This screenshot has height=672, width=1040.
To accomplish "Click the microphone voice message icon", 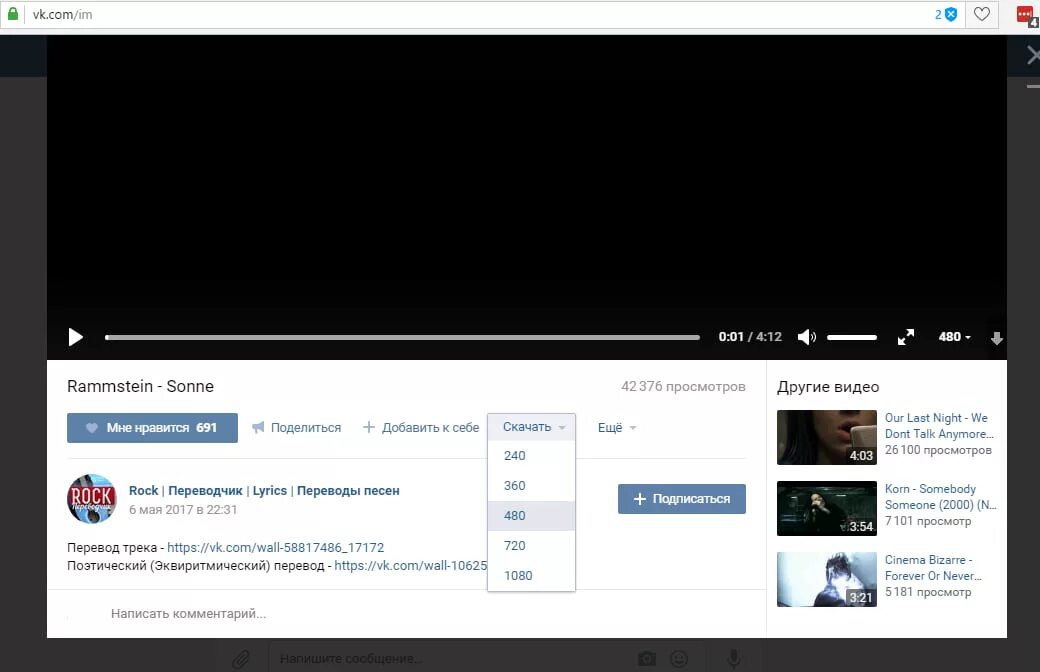I will (734, 659).
